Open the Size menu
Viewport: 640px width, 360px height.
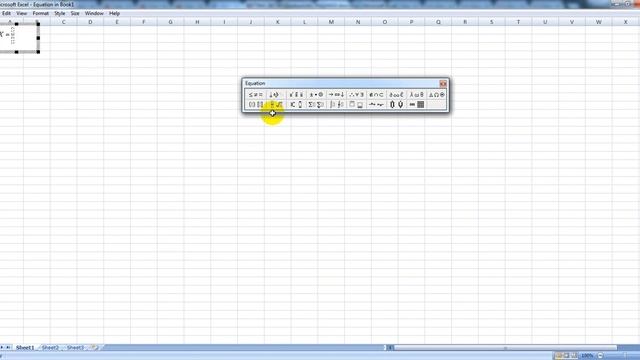click(x=75, y=13)
